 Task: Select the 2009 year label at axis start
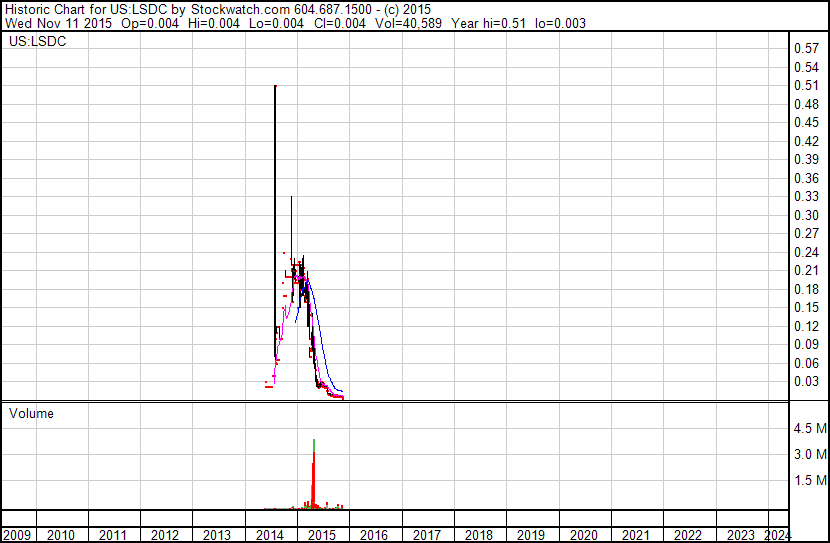tap(17, 535)
